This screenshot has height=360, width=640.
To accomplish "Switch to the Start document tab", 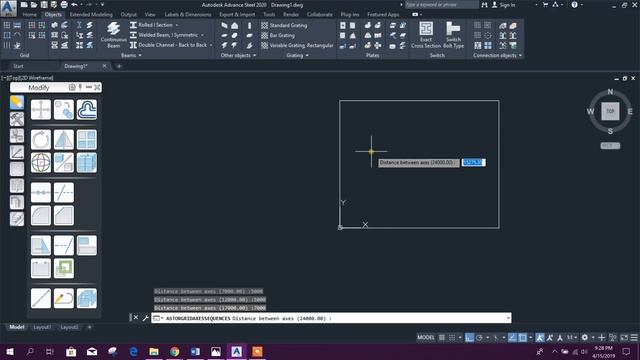I will [x=18, y=66].
